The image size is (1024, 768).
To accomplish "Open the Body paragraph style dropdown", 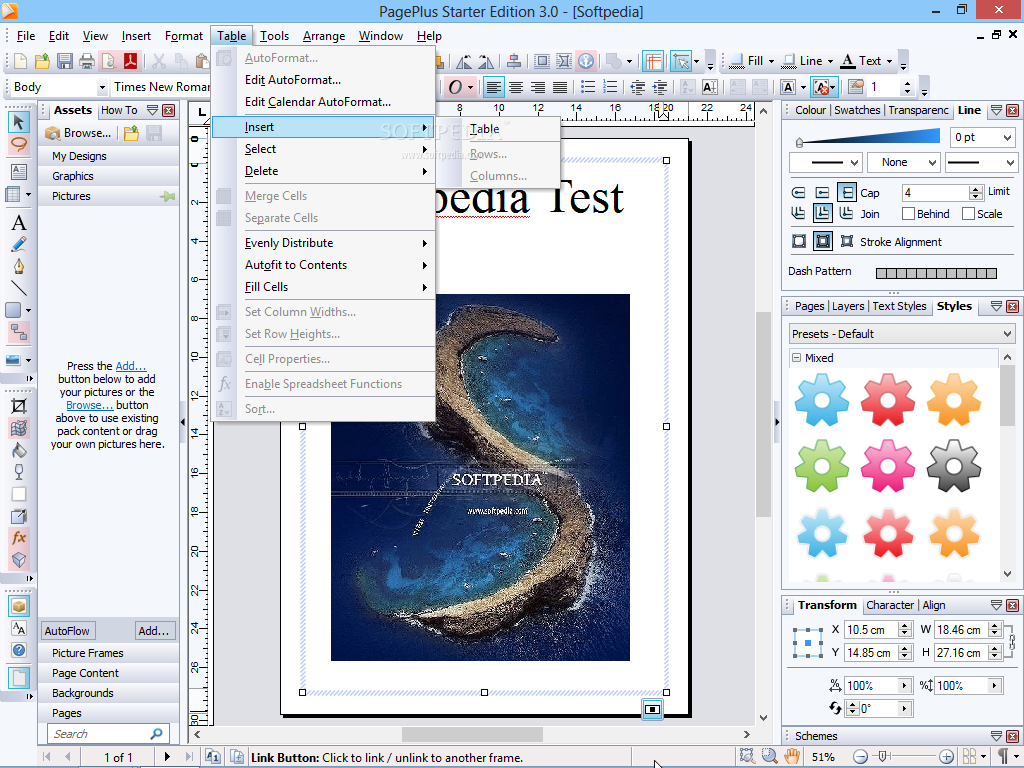I will (102, 87).
